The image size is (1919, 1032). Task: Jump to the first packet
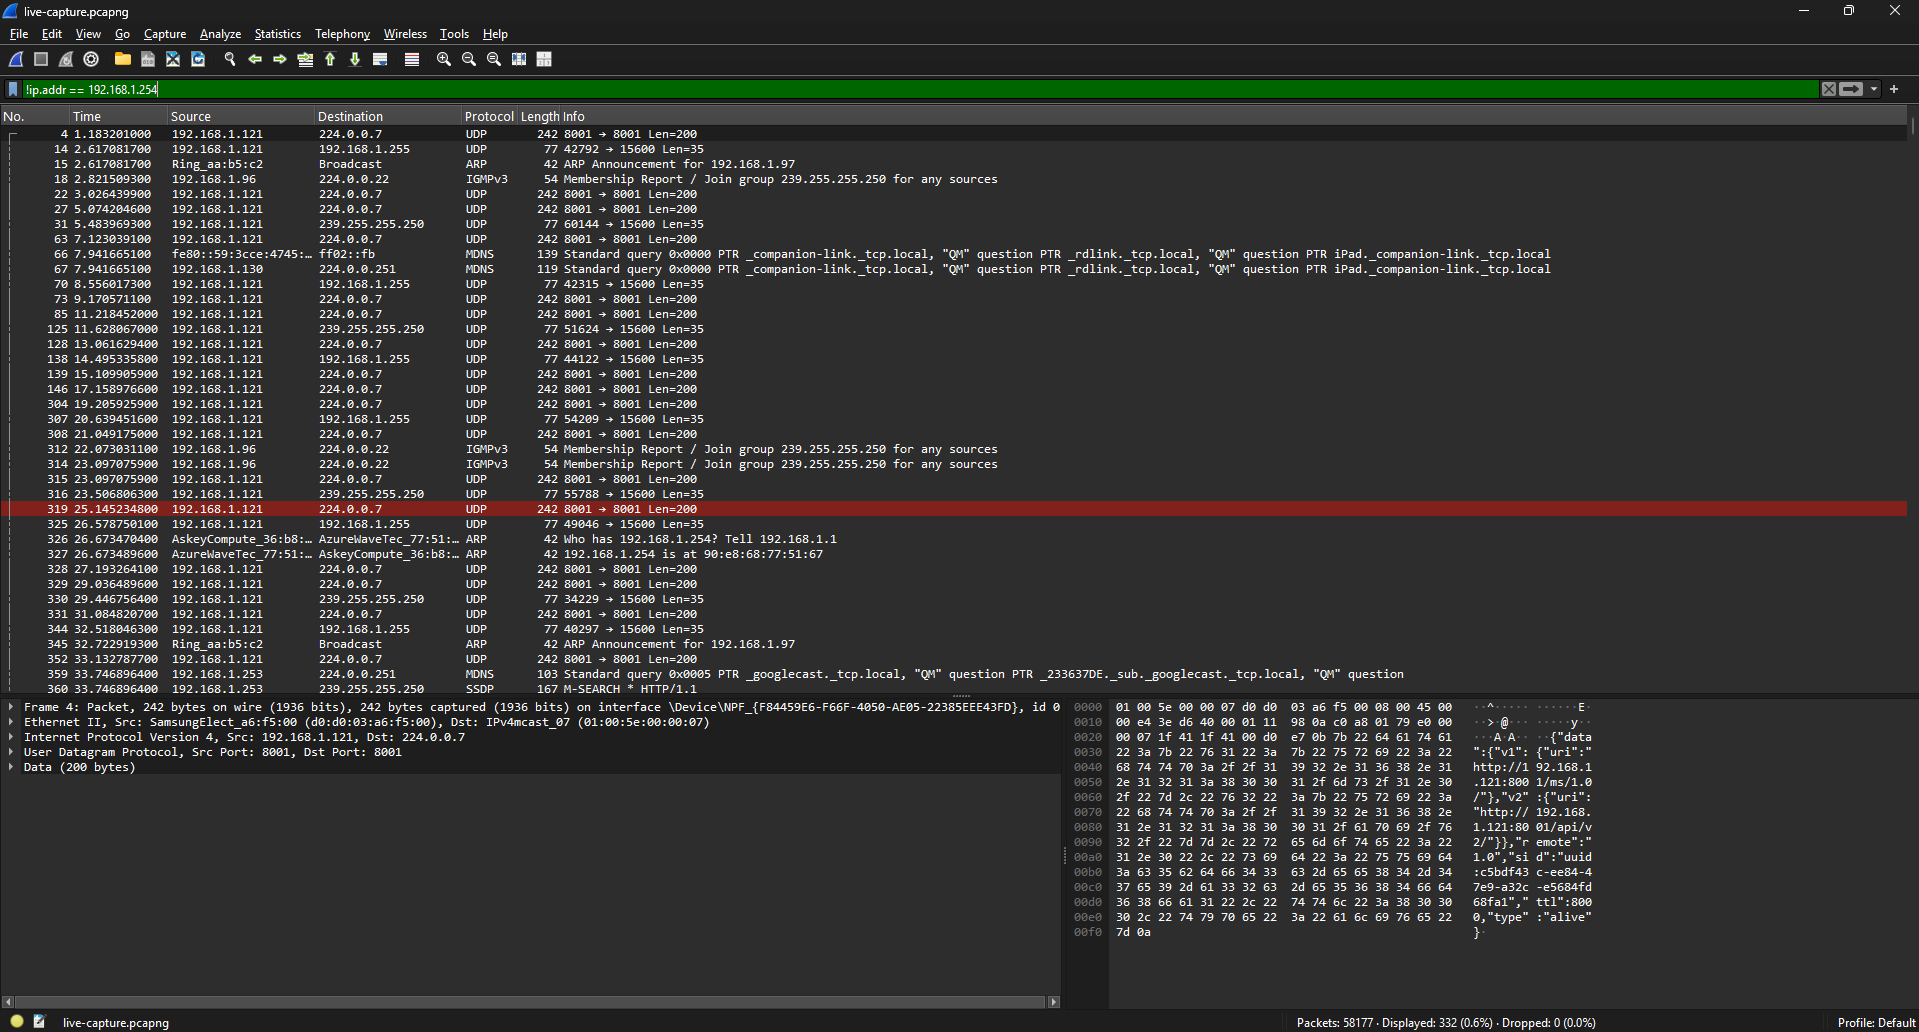point(330,60)
